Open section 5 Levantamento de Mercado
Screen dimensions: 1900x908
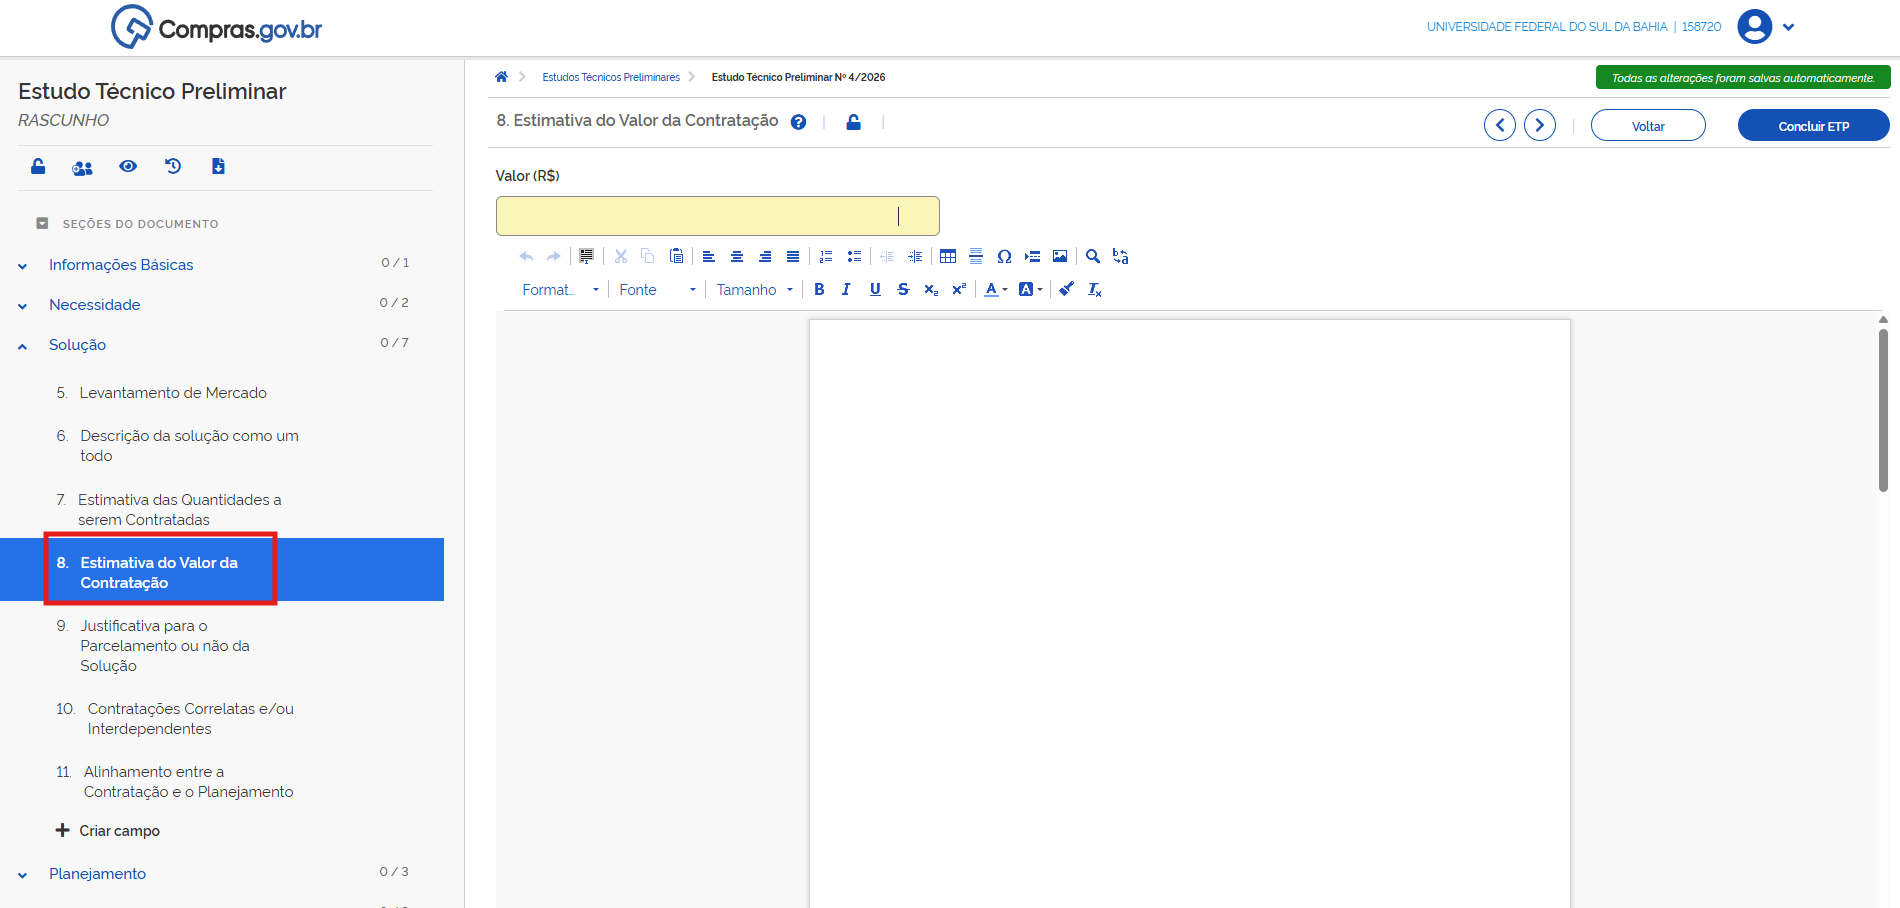pyautogui.click(x=172, y=393)
